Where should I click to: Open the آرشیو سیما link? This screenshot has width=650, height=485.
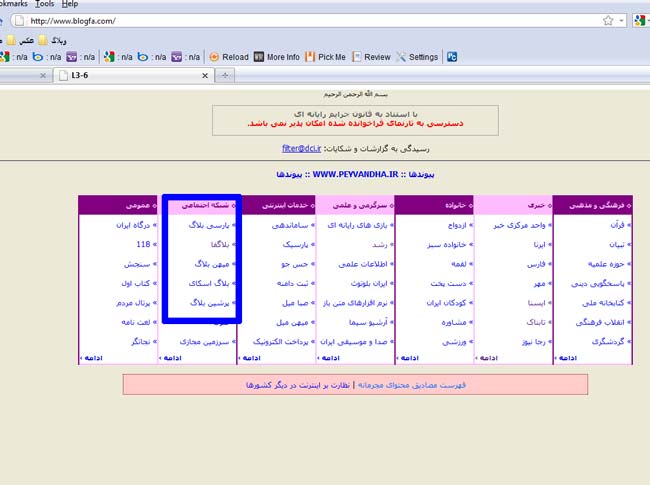(x=368, y=323)
